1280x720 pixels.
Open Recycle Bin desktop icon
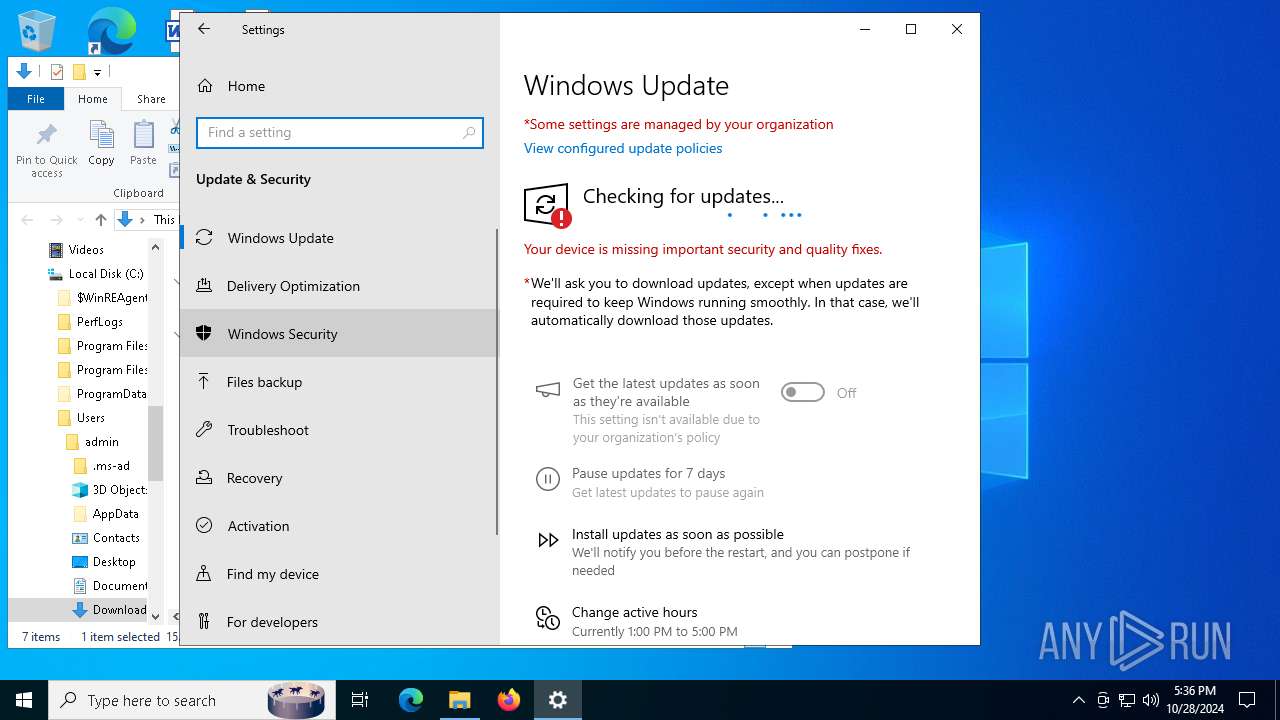click(37, 31)
